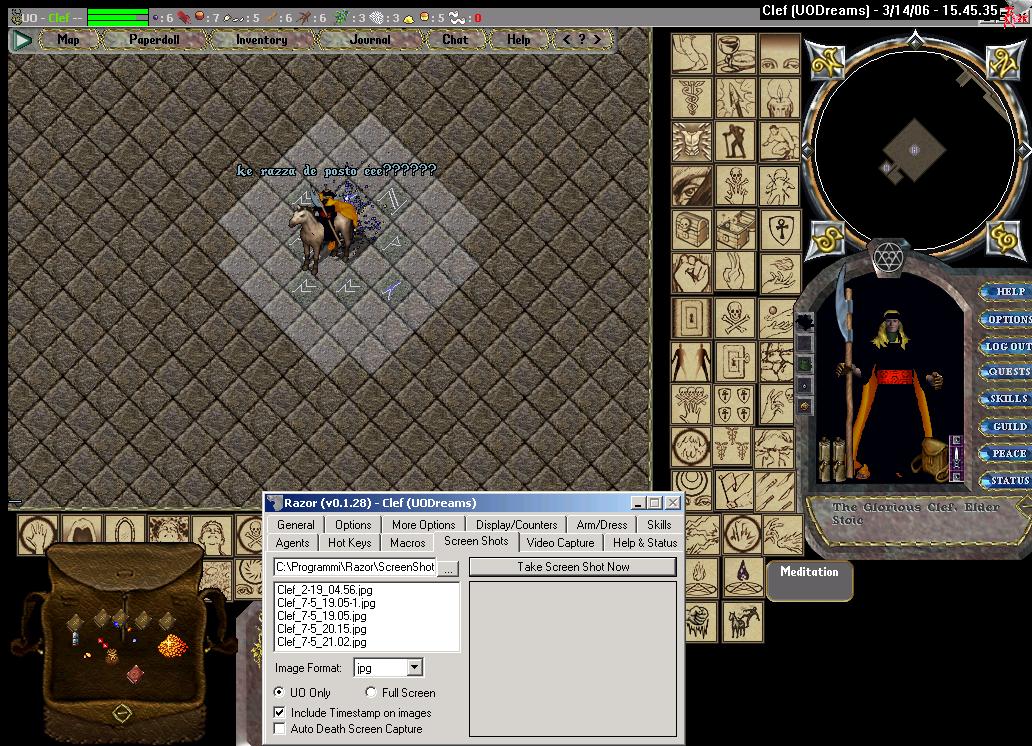
Task: Switch to the Macros tab in Razor
Action: tap(407, 543)
